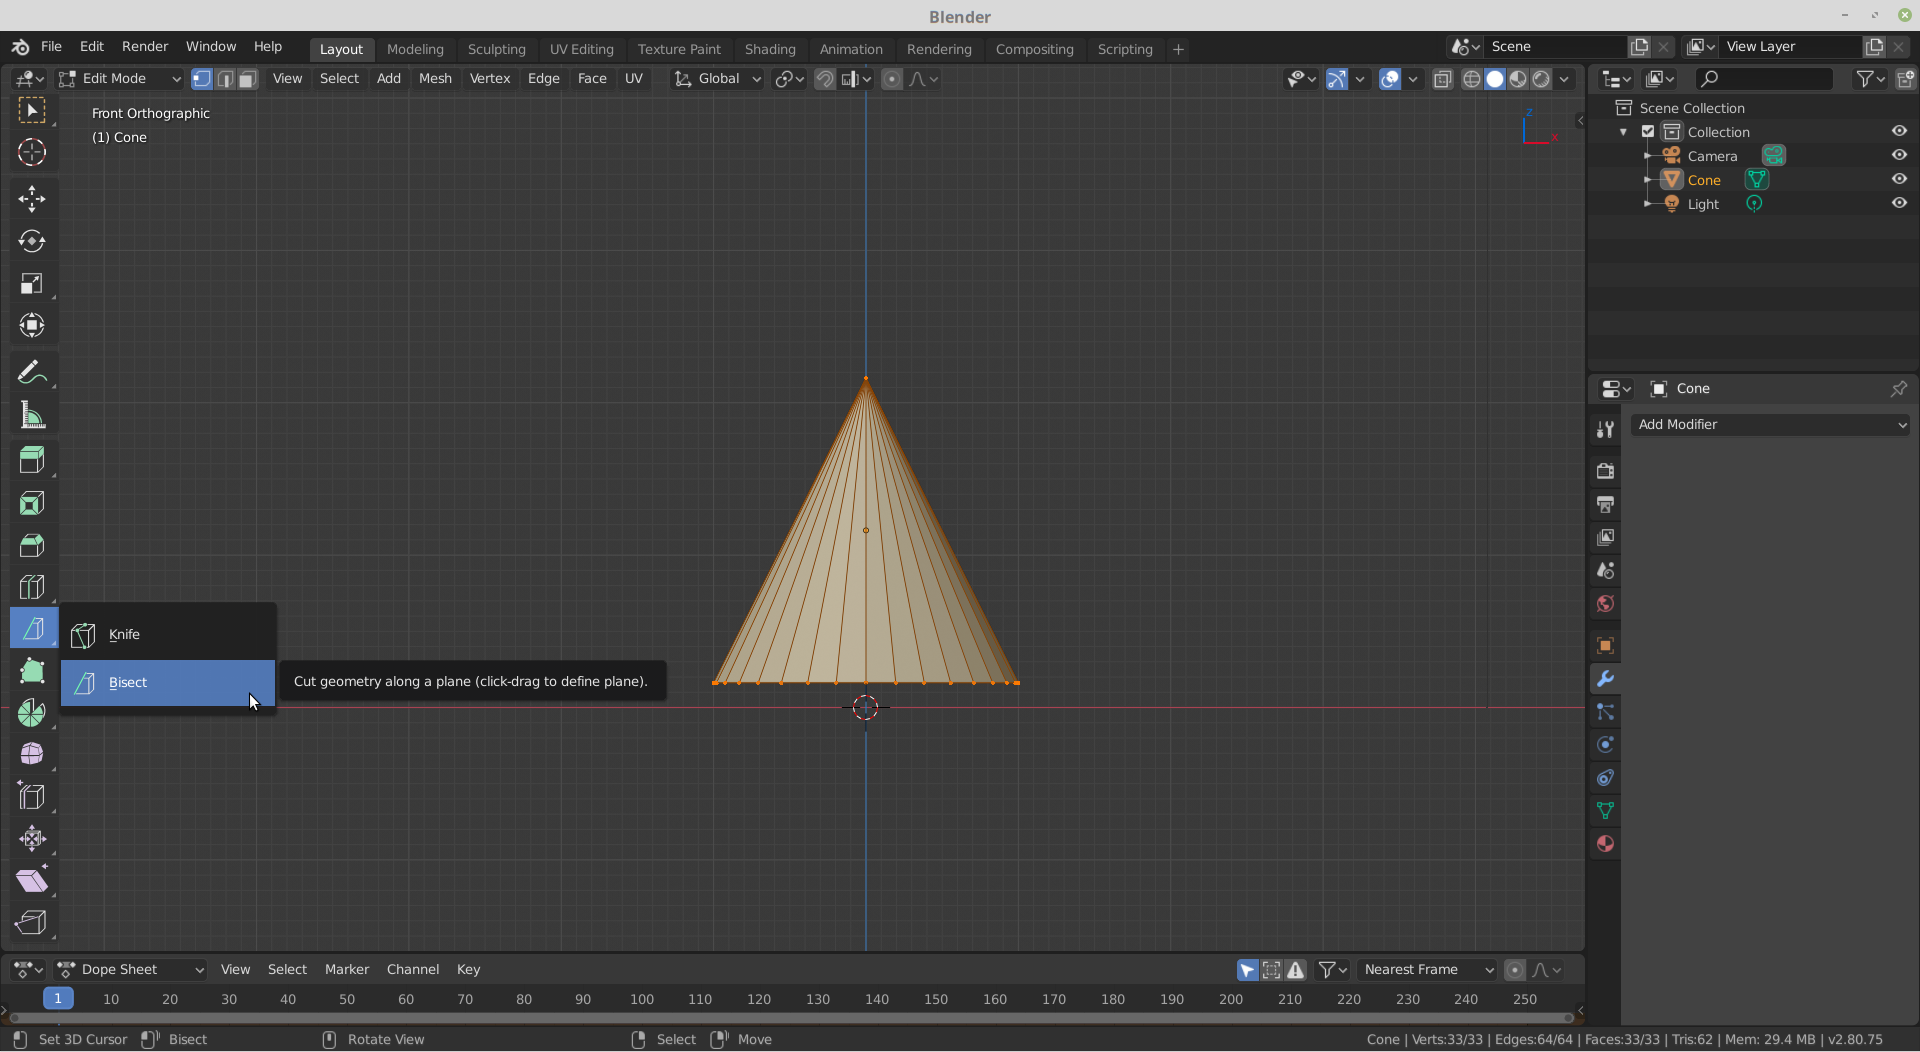Viewport: 1920px width, 1052px height.
Task: Select the 3D Cursor tool
Action: tap(32, 152)
